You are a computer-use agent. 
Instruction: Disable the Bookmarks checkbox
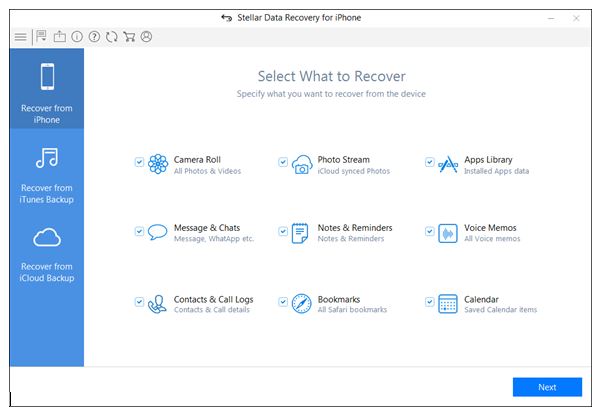283,302
